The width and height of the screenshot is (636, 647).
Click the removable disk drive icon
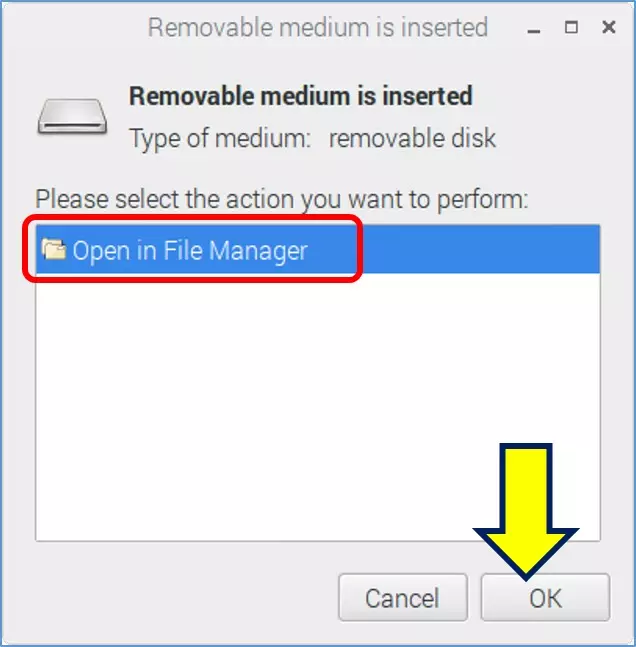73,116
